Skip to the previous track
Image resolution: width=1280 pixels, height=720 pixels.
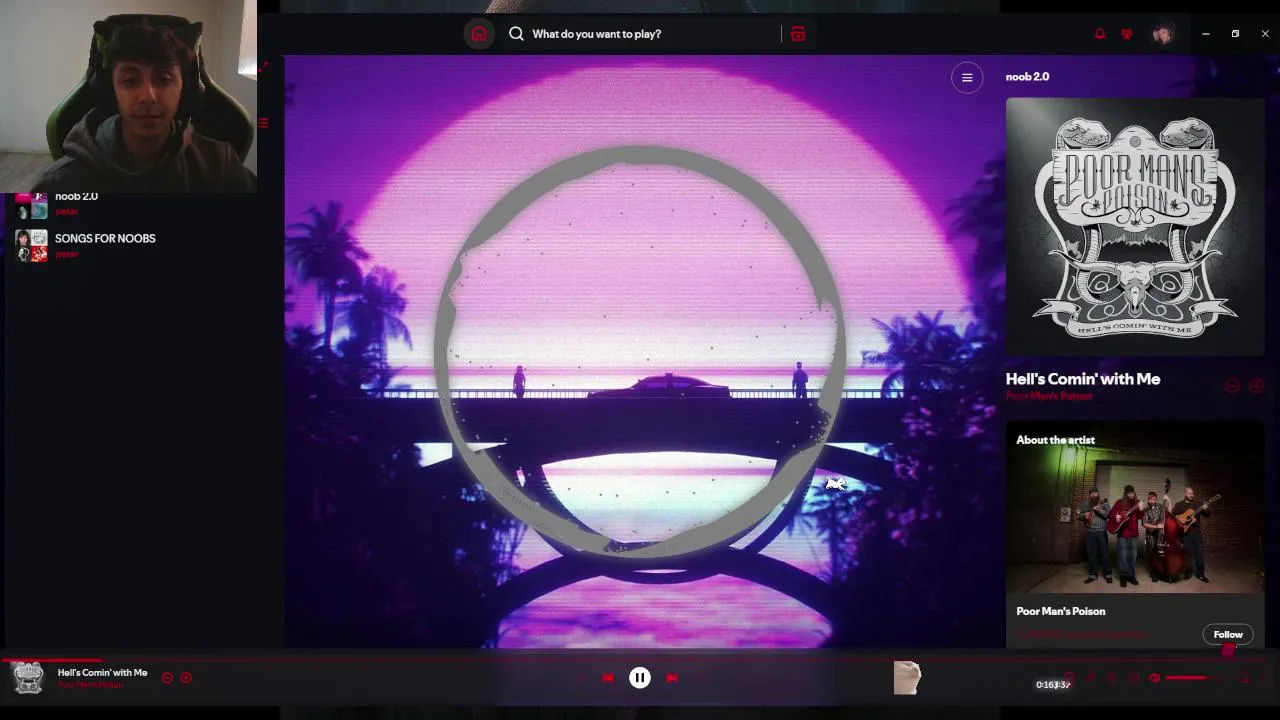click(x=608, y=678)
